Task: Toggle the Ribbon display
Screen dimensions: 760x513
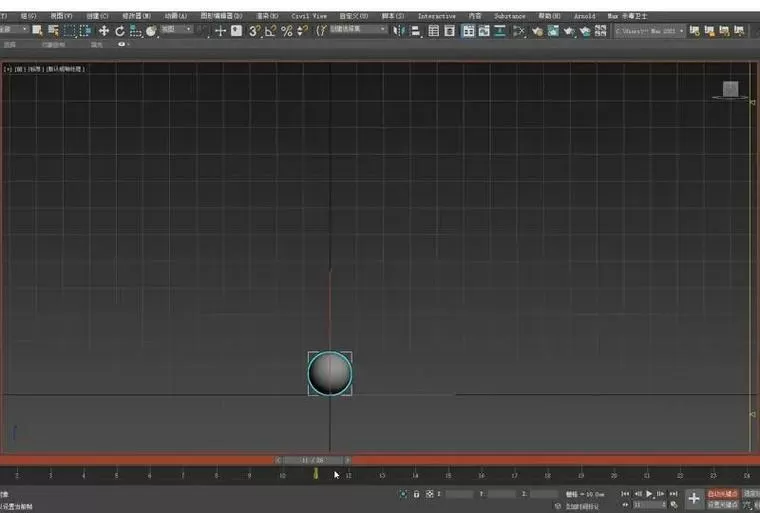Action: pos(468,31)
